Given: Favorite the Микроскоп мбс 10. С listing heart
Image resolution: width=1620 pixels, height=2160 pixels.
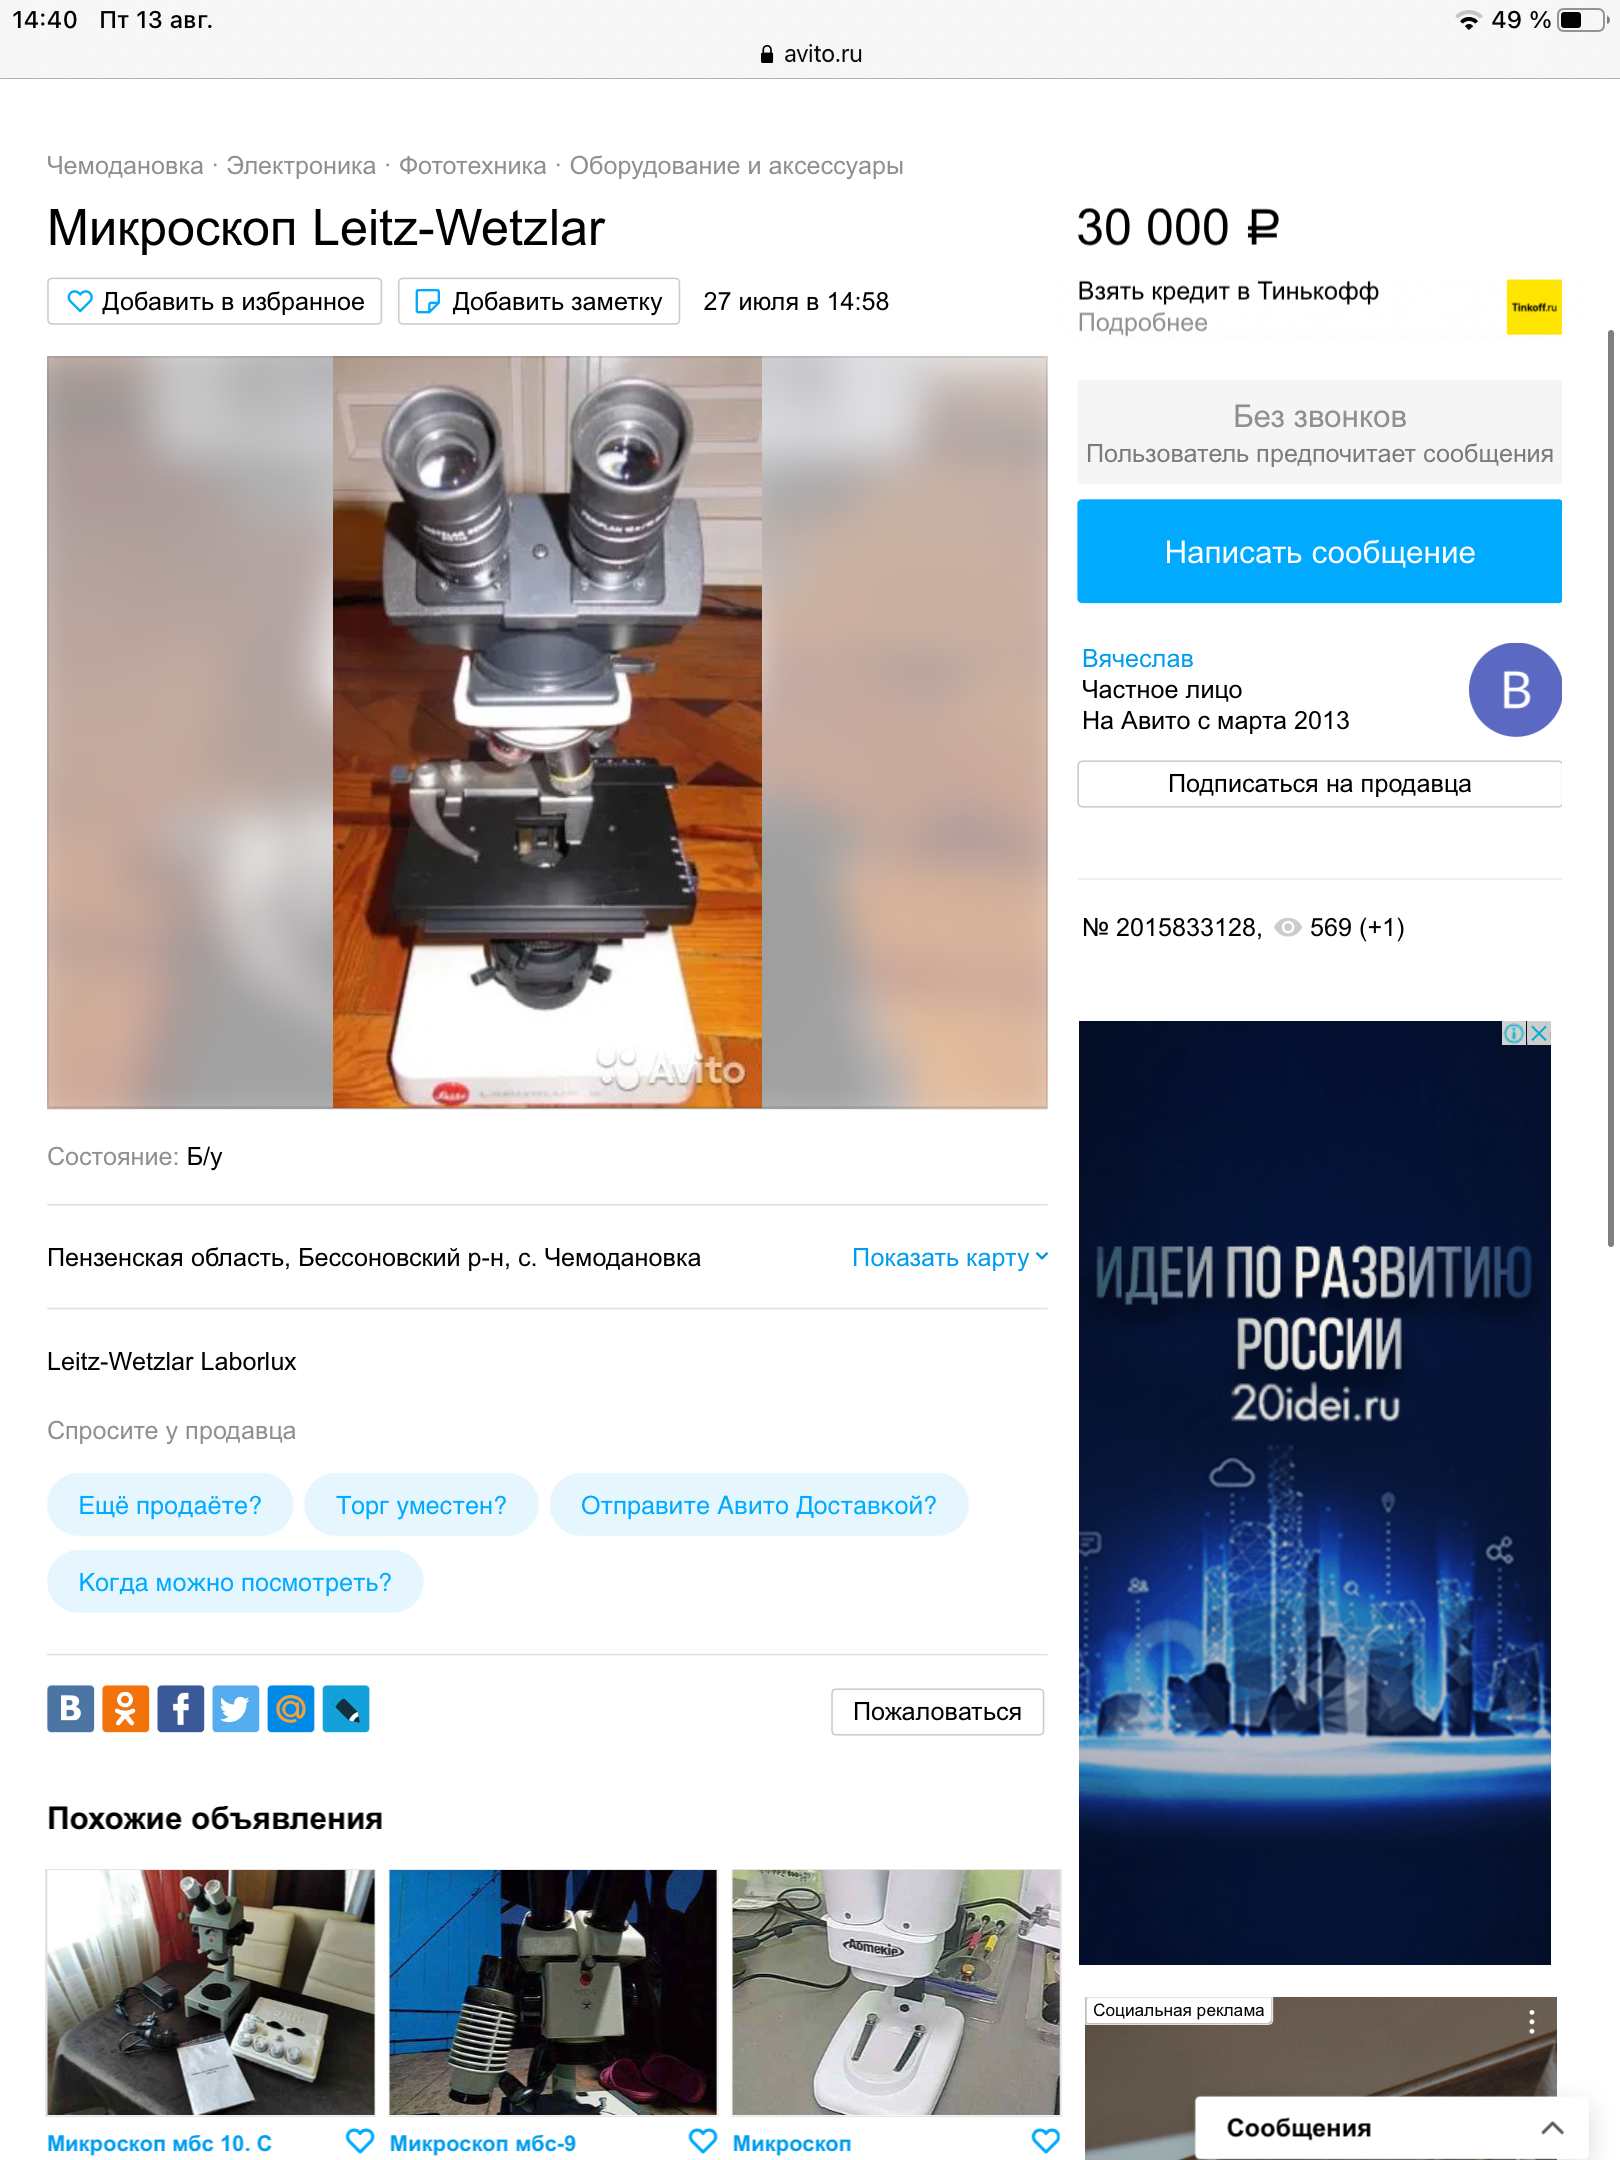Looking at the screenshot, I should pos(359,2141).
